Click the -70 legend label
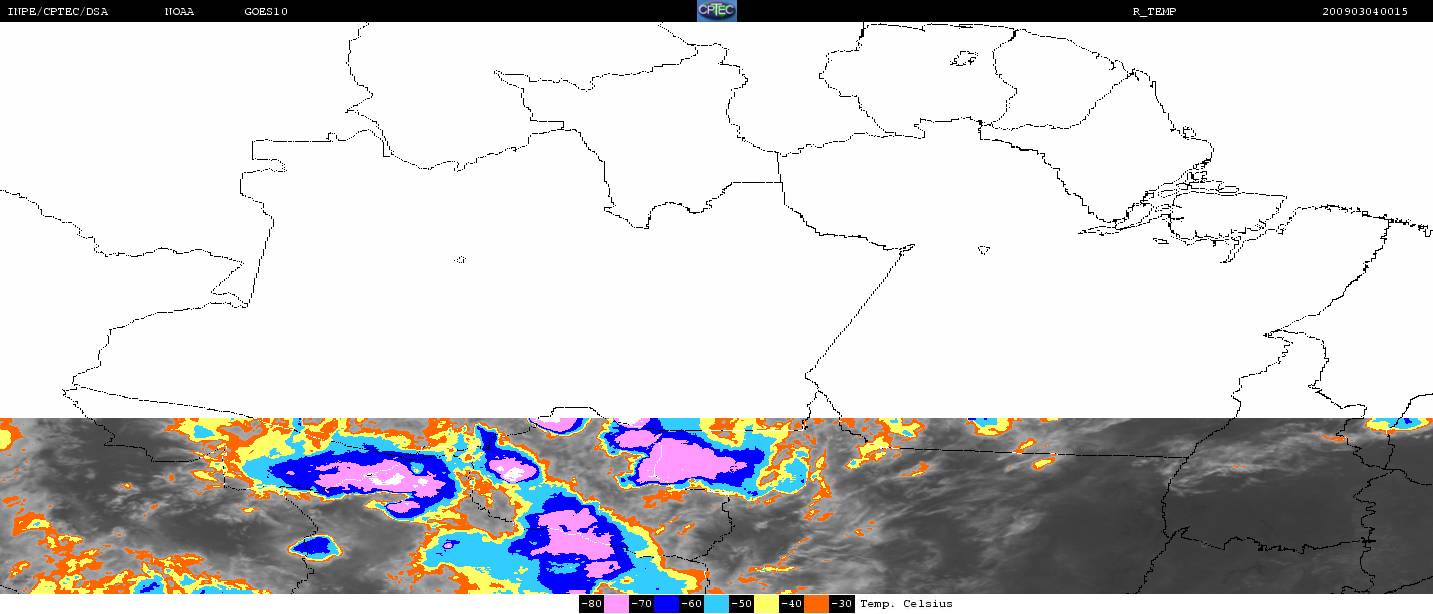1433x614 pixels. pyautogui.click(x=642, y=604)
